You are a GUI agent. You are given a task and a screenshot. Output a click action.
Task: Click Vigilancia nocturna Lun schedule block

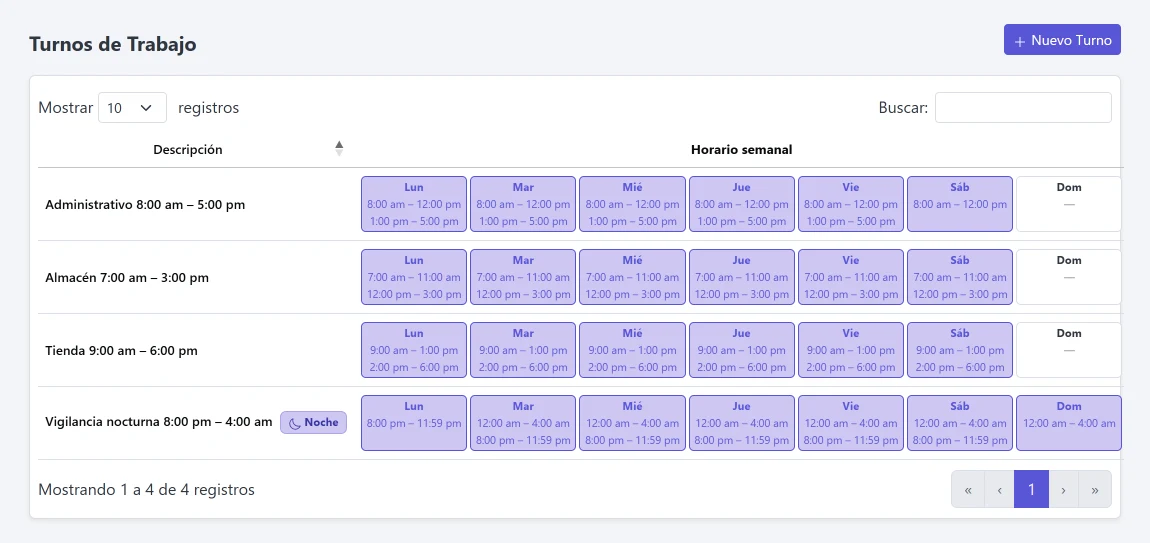coord(414,423)
